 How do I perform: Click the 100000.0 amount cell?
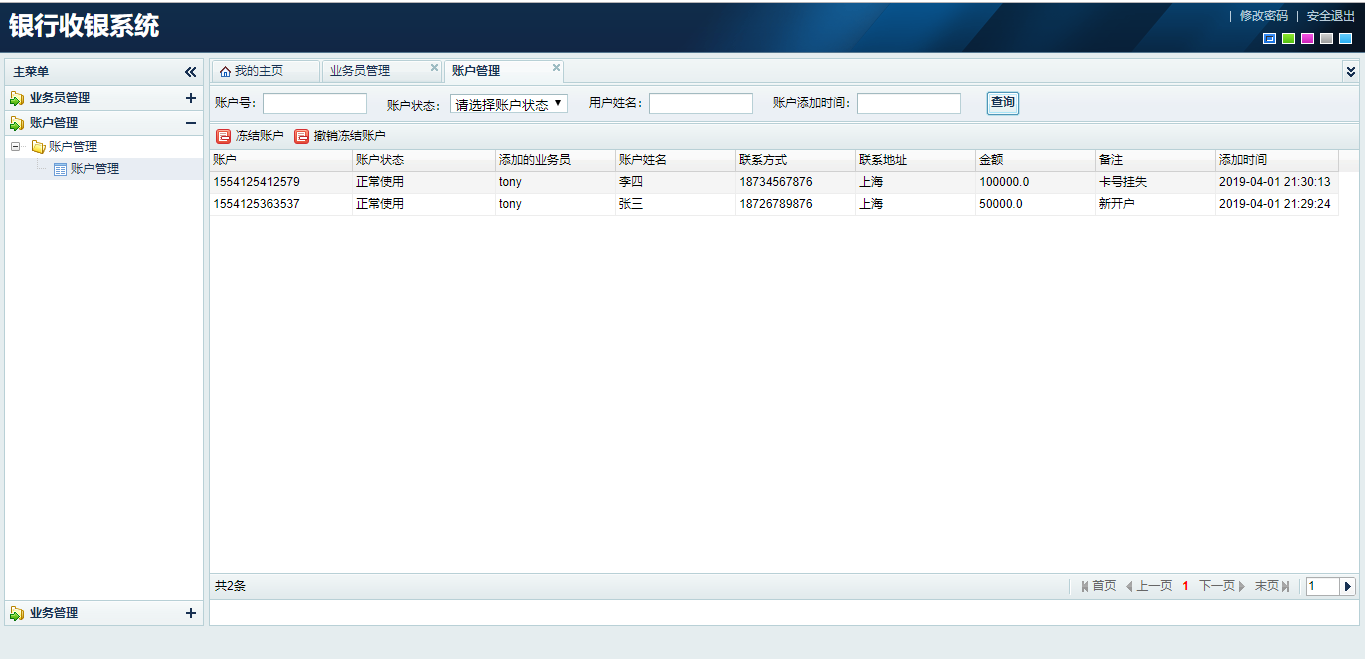(1035, 182)
